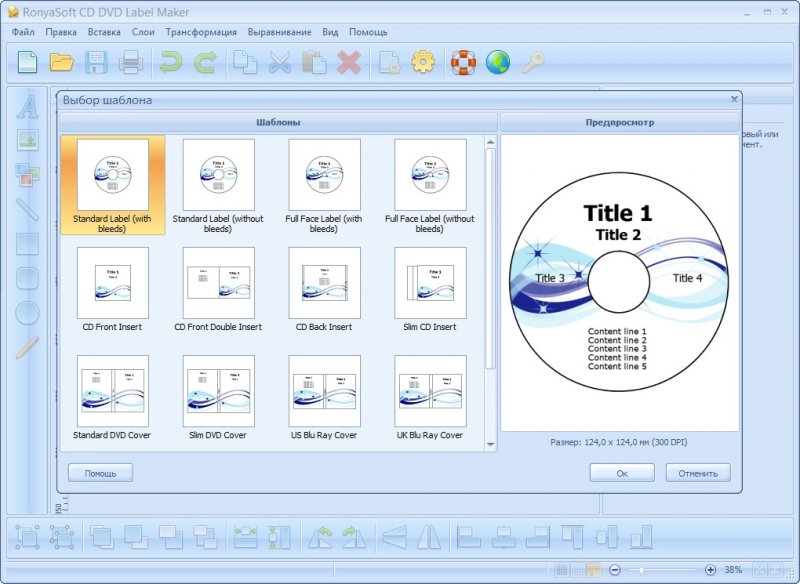
Task: Open the Слои menu
Action: point(143,32)
